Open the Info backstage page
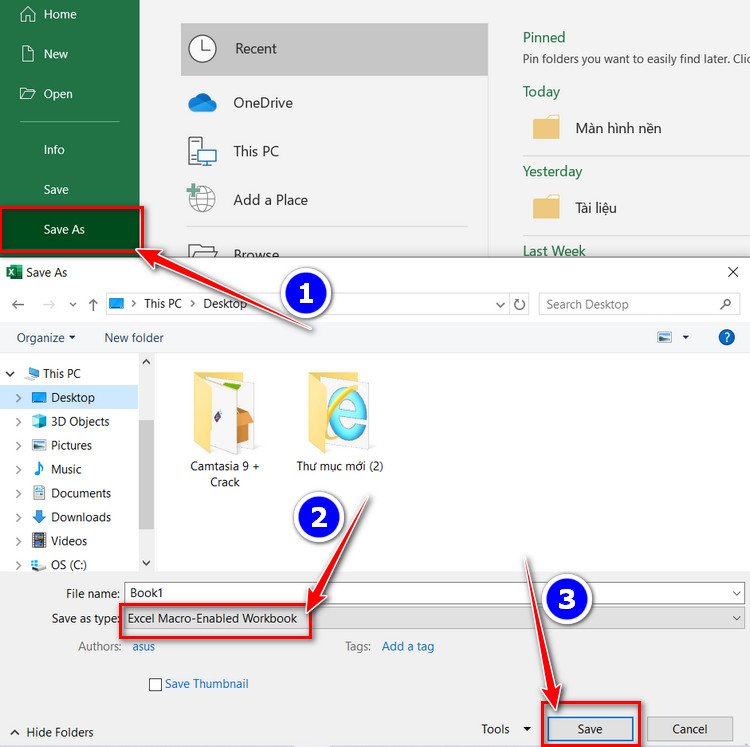Viewport: 750px width, 747px height. pos(54,150)
